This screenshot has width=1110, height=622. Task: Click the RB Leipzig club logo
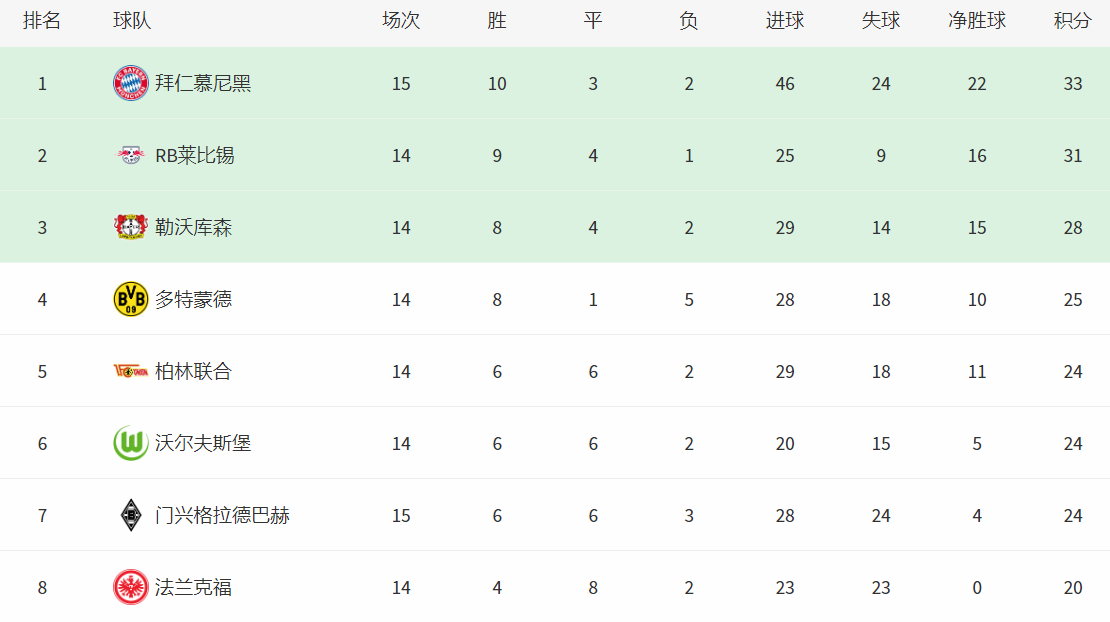[130, 155]
